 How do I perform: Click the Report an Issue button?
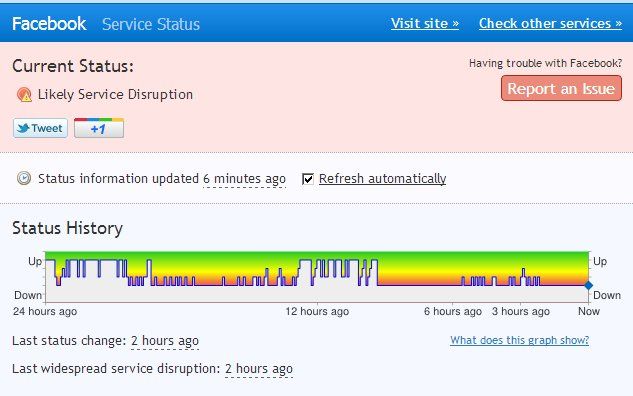pyautogui.click(x=561, y=88)
